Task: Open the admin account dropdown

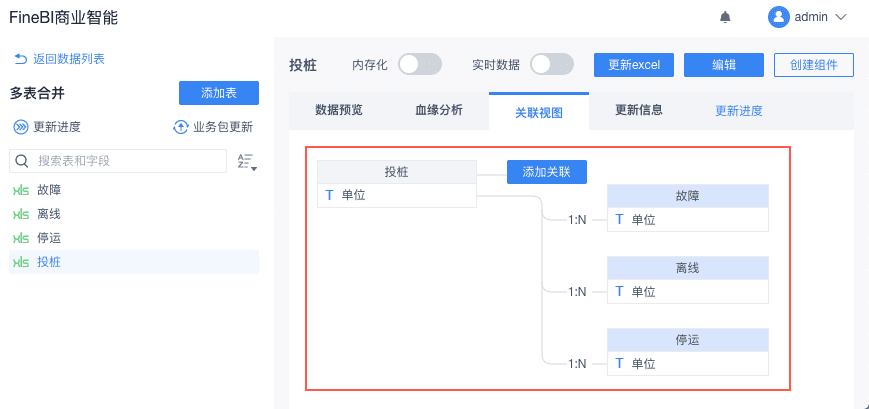Action: (x=840, y=17)
